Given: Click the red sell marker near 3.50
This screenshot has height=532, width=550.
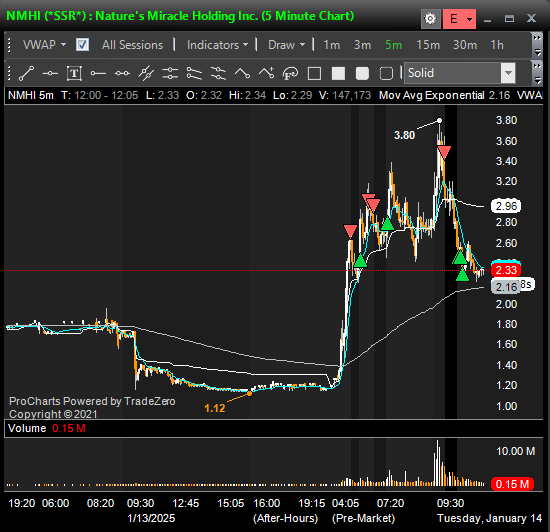Looking at the screenshot, I should tap(444, 153).
